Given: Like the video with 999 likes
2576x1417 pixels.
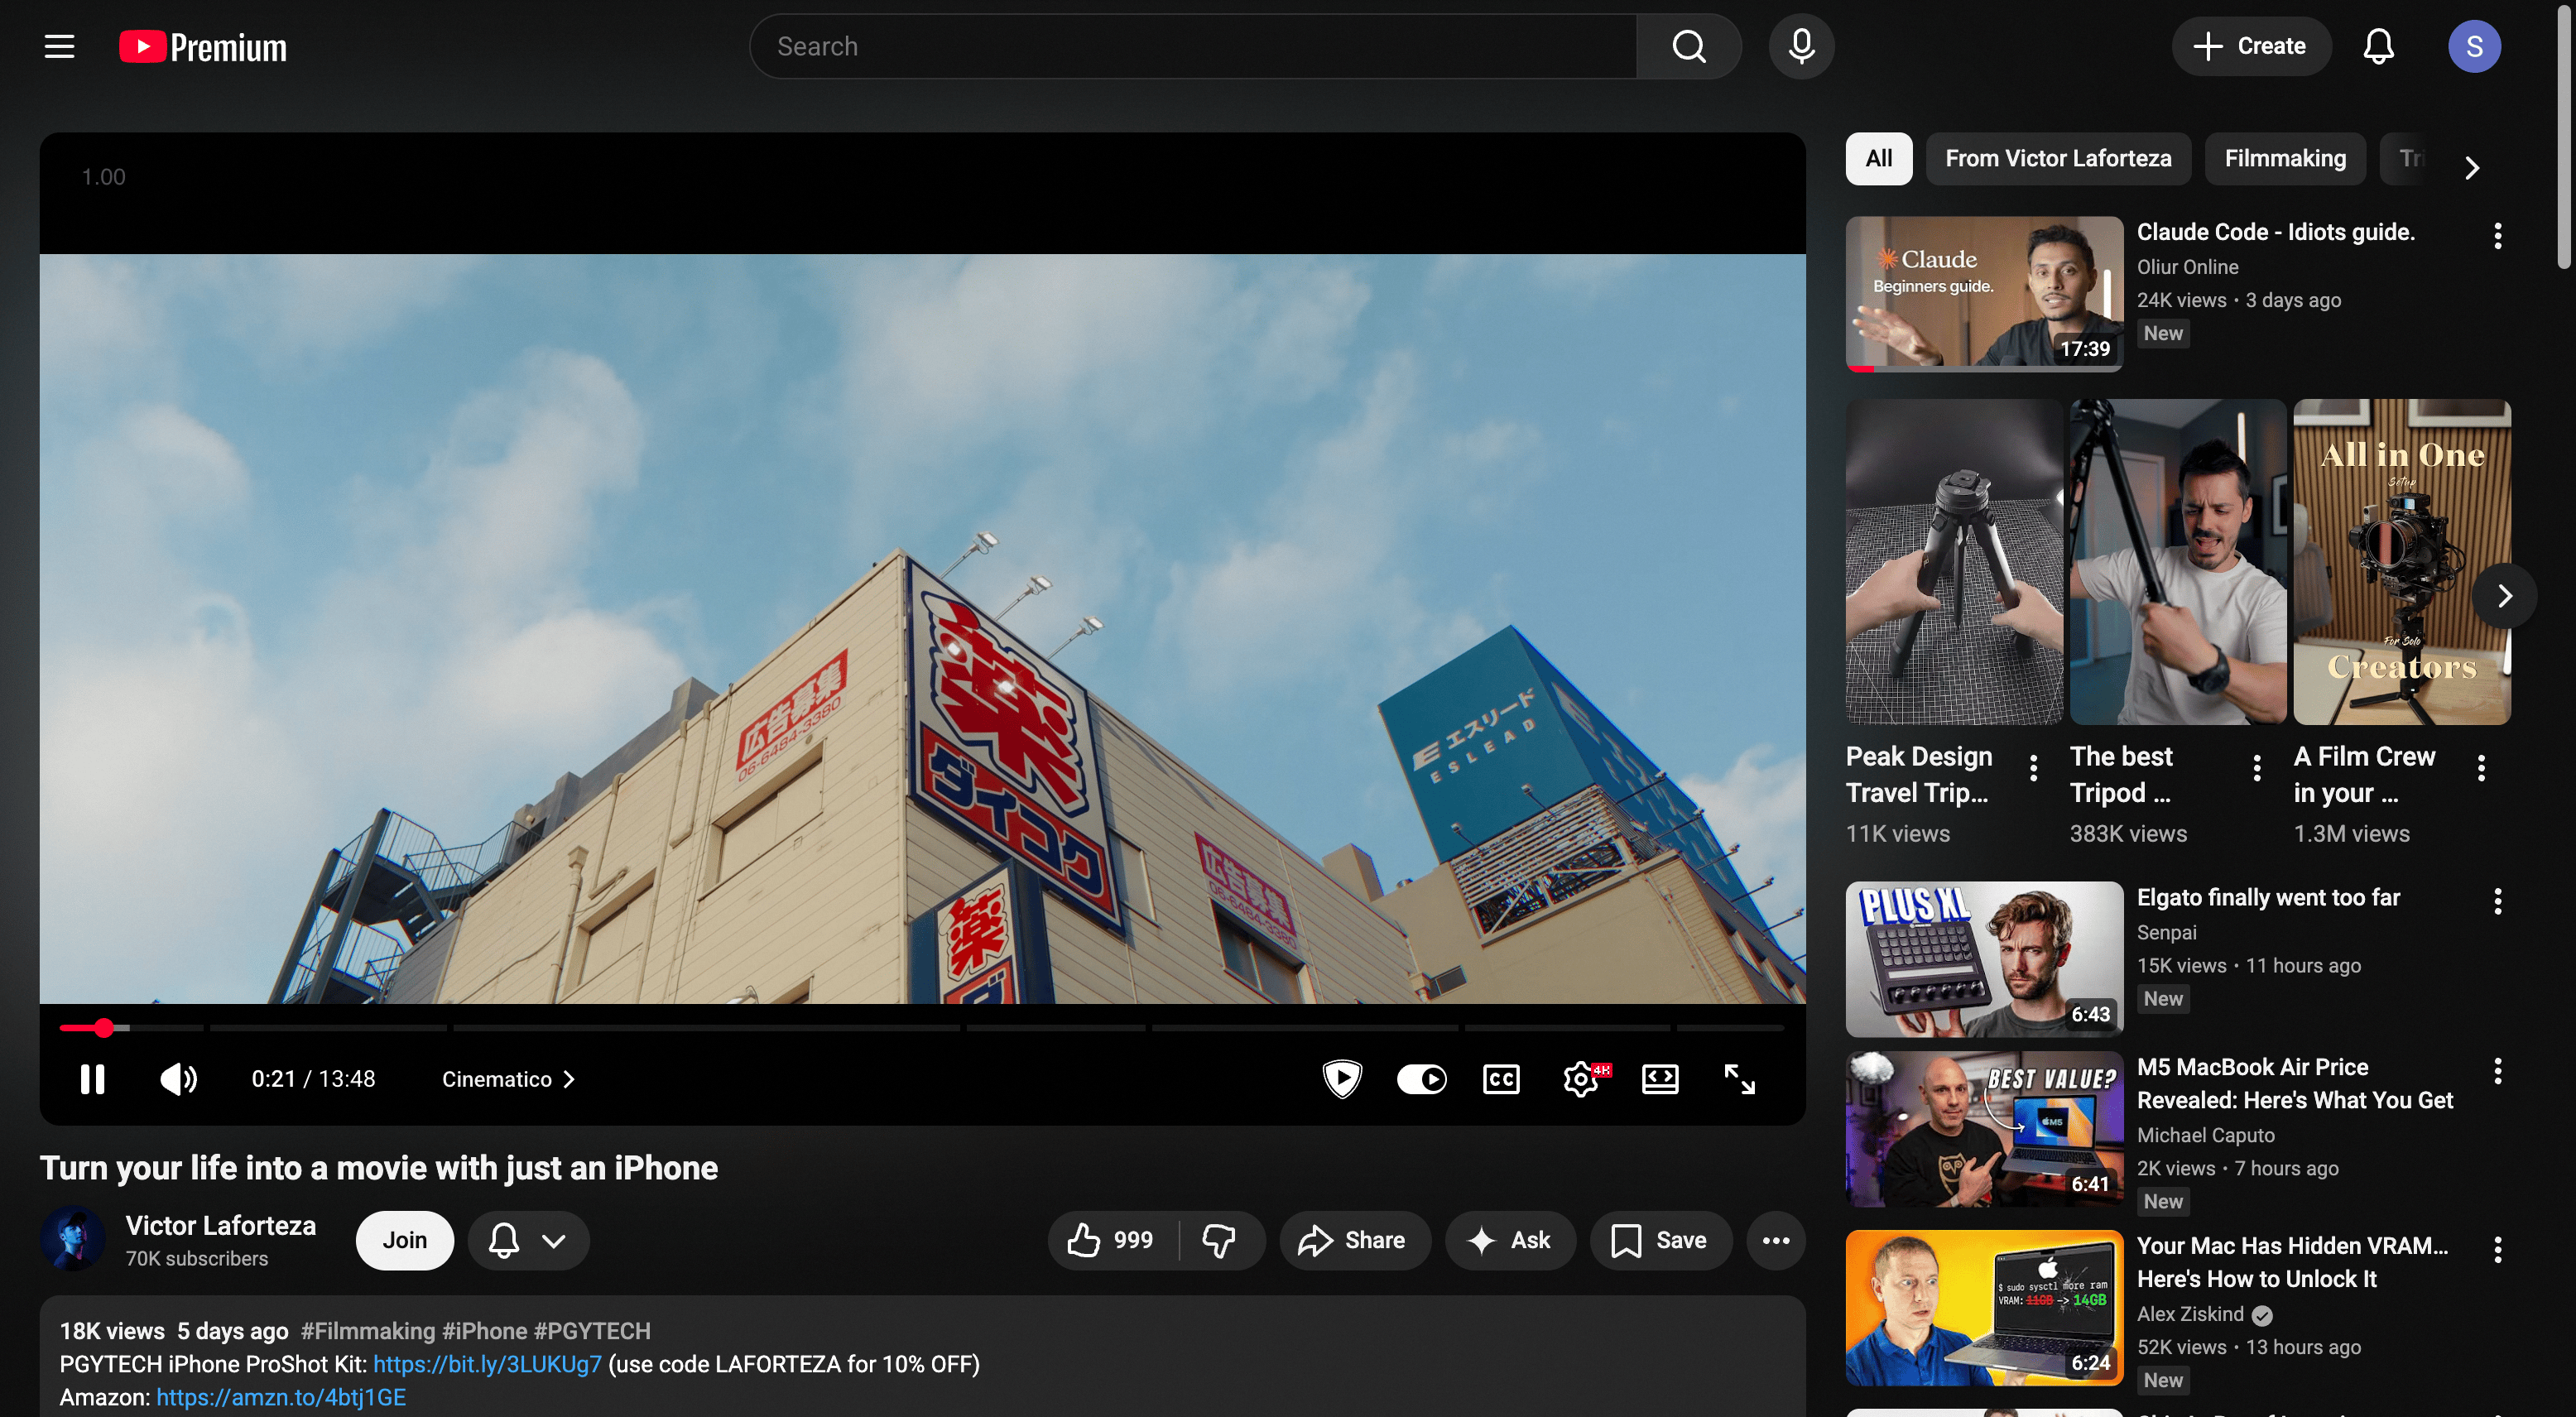Looking at the screenshot, I should (1111, 1240).
